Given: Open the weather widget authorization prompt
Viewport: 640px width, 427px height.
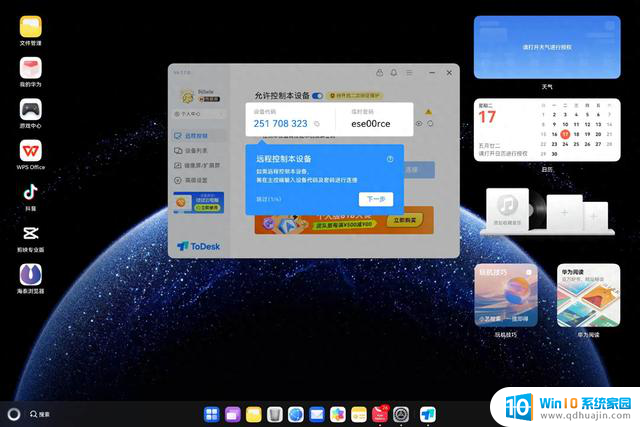Looking at the screenshot, I should [547, 47].
